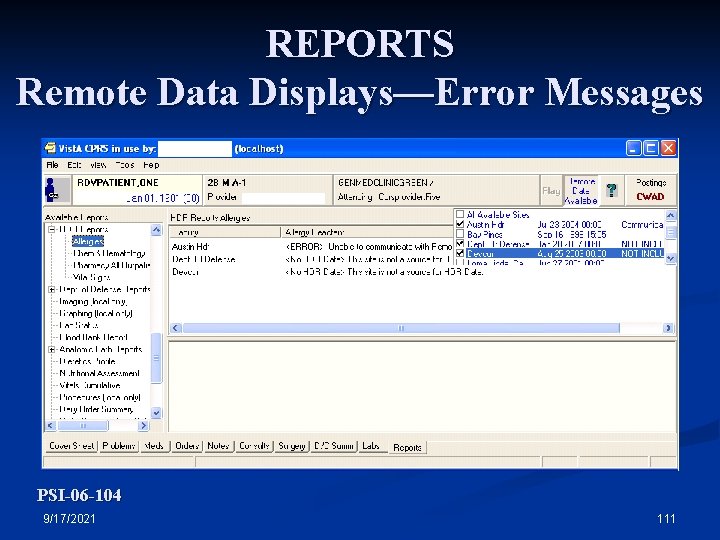Select Blood Bank Report item

pyautogui.click(x=93, y=337)
